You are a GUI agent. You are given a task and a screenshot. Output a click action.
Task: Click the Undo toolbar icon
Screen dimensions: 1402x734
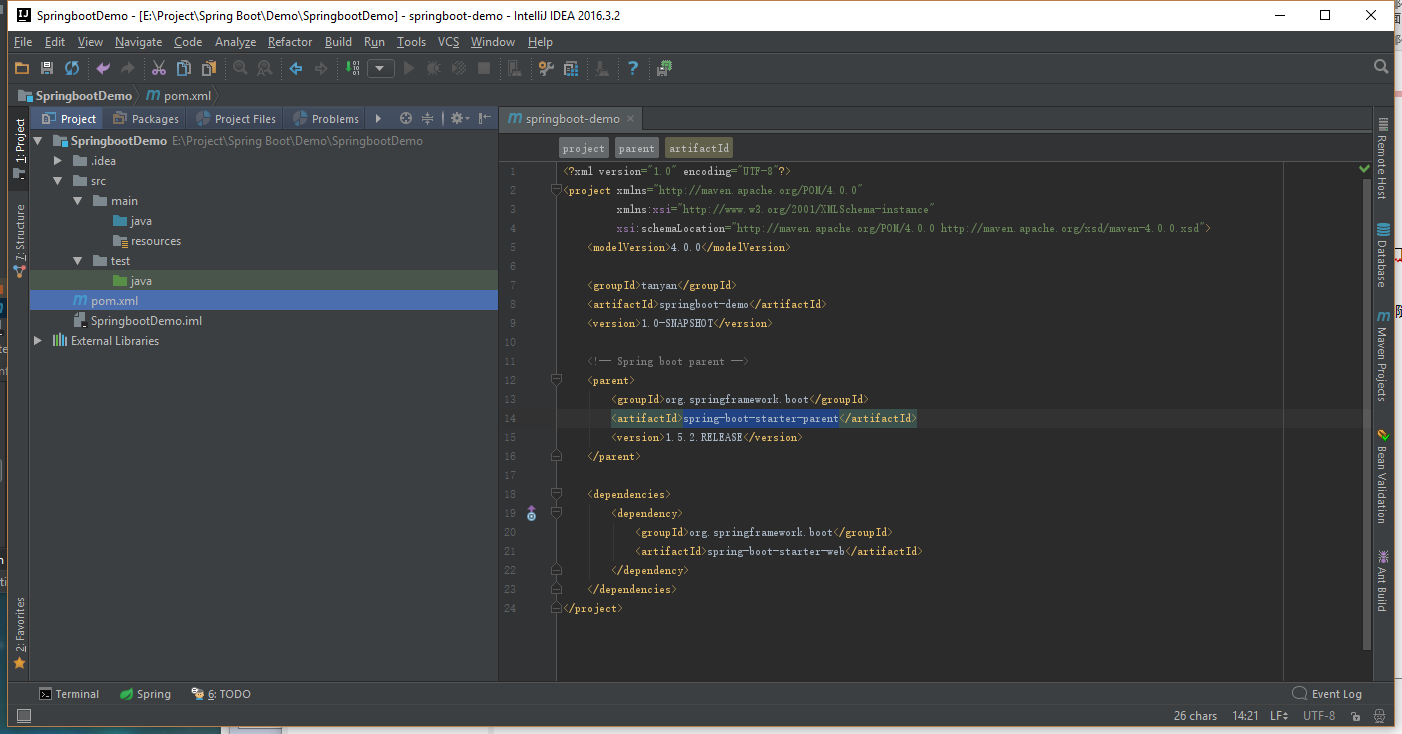103,68
